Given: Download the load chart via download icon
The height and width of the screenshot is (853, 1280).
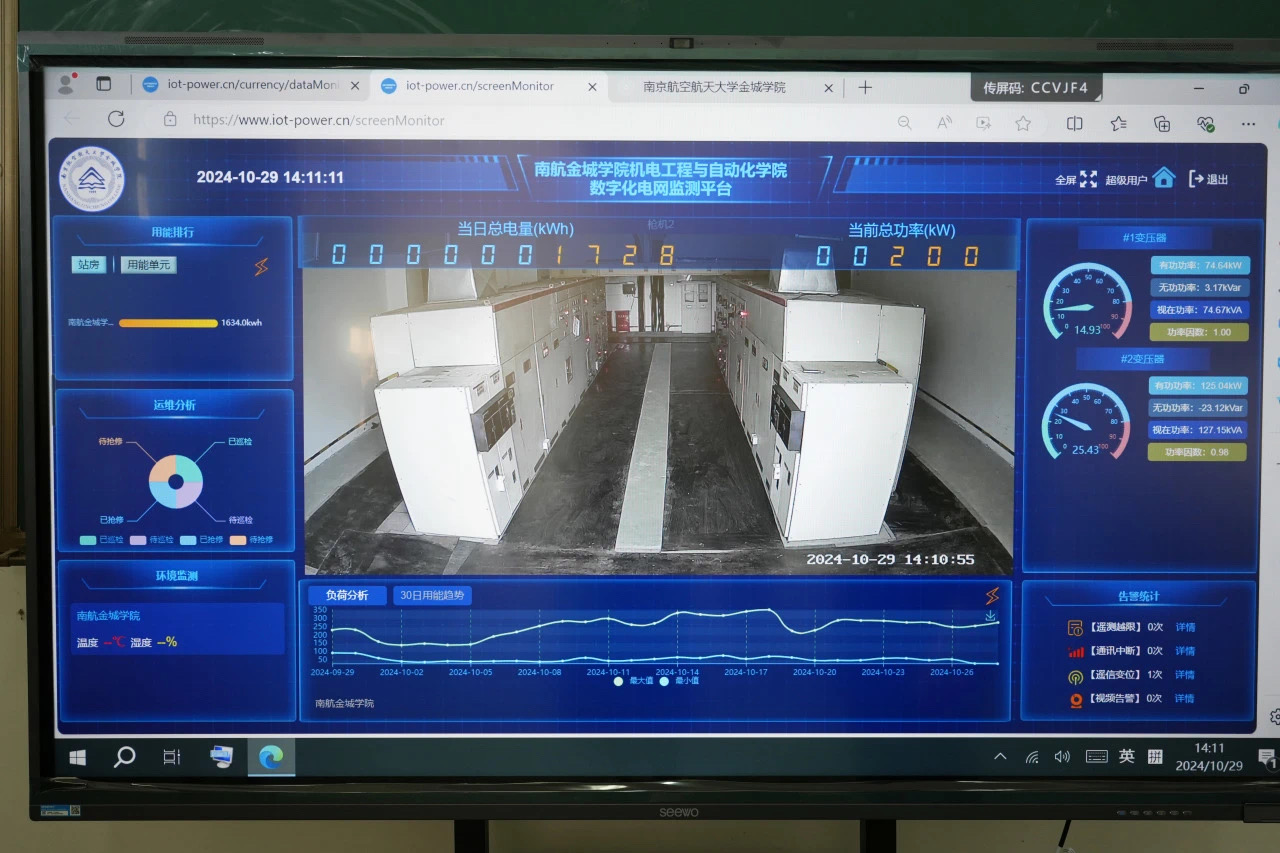Looking at the screenshot, I should pos(990,616).
